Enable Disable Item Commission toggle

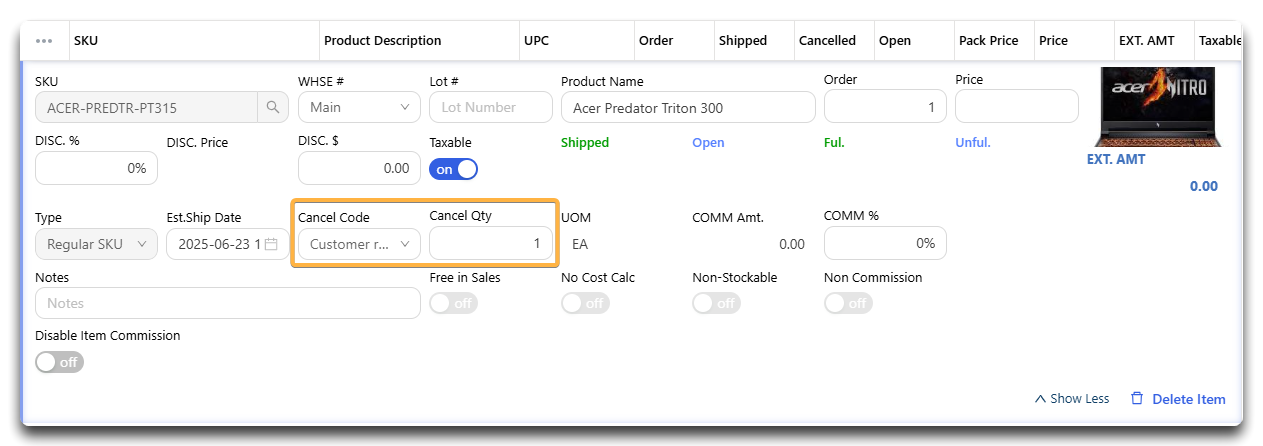(x=59, y=362)
